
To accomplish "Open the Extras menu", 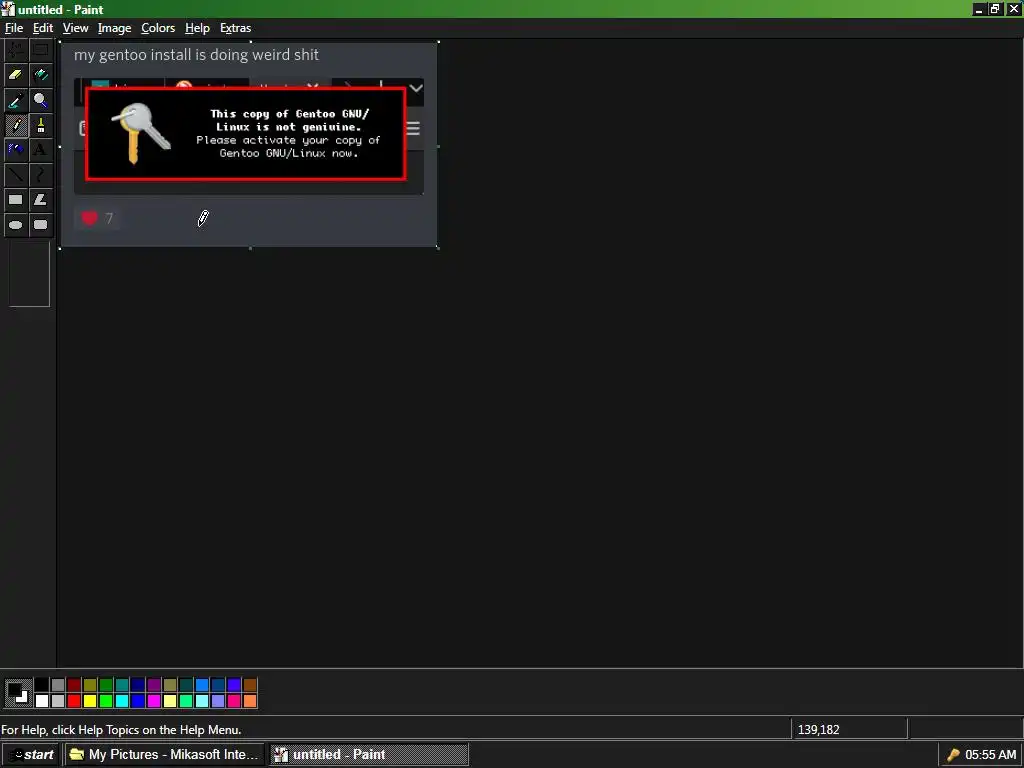I will [x=235, y=28].
